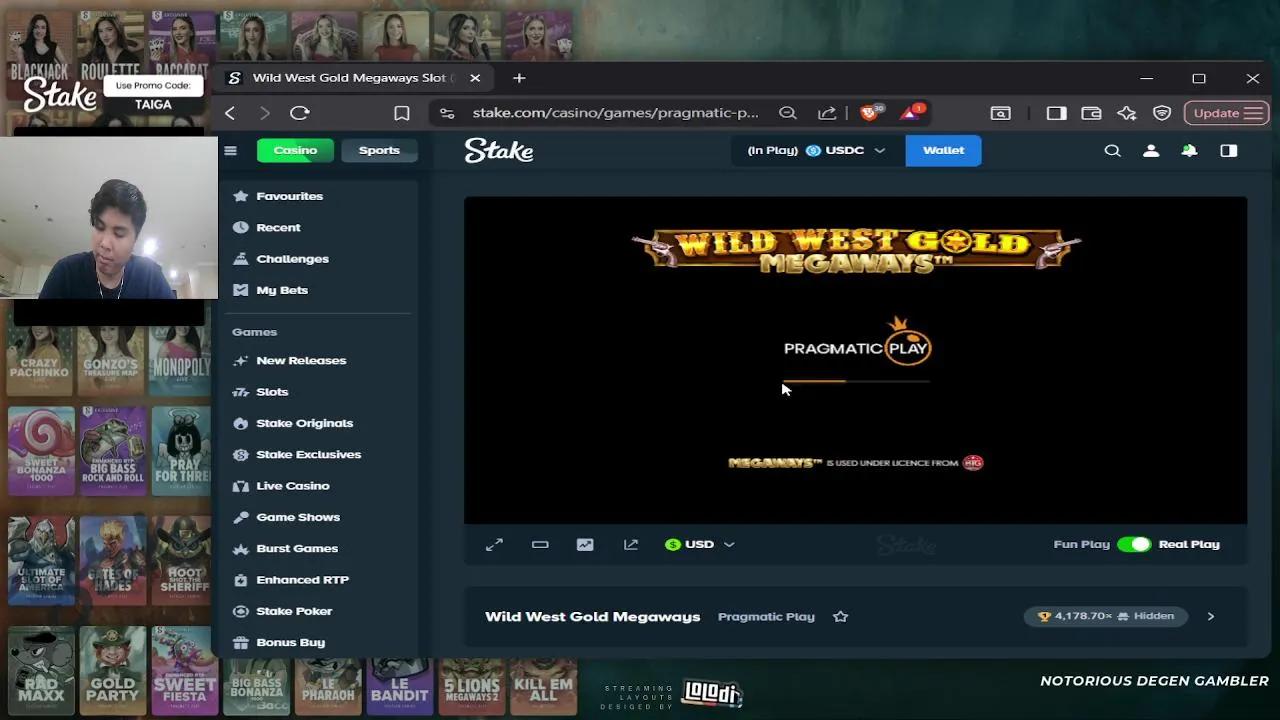This screenshot has height=720, width=1280.
Task: Open Live Casino
Action: 292,486
